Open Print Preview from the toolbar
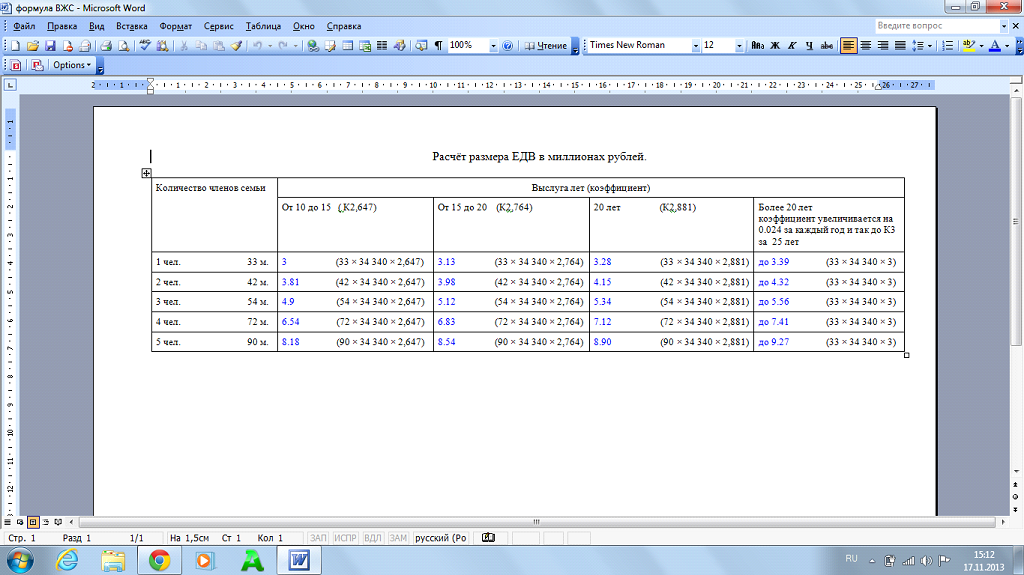Viewport: 1024px width, 575px height. pyautogui.click(x=123, y=46)
